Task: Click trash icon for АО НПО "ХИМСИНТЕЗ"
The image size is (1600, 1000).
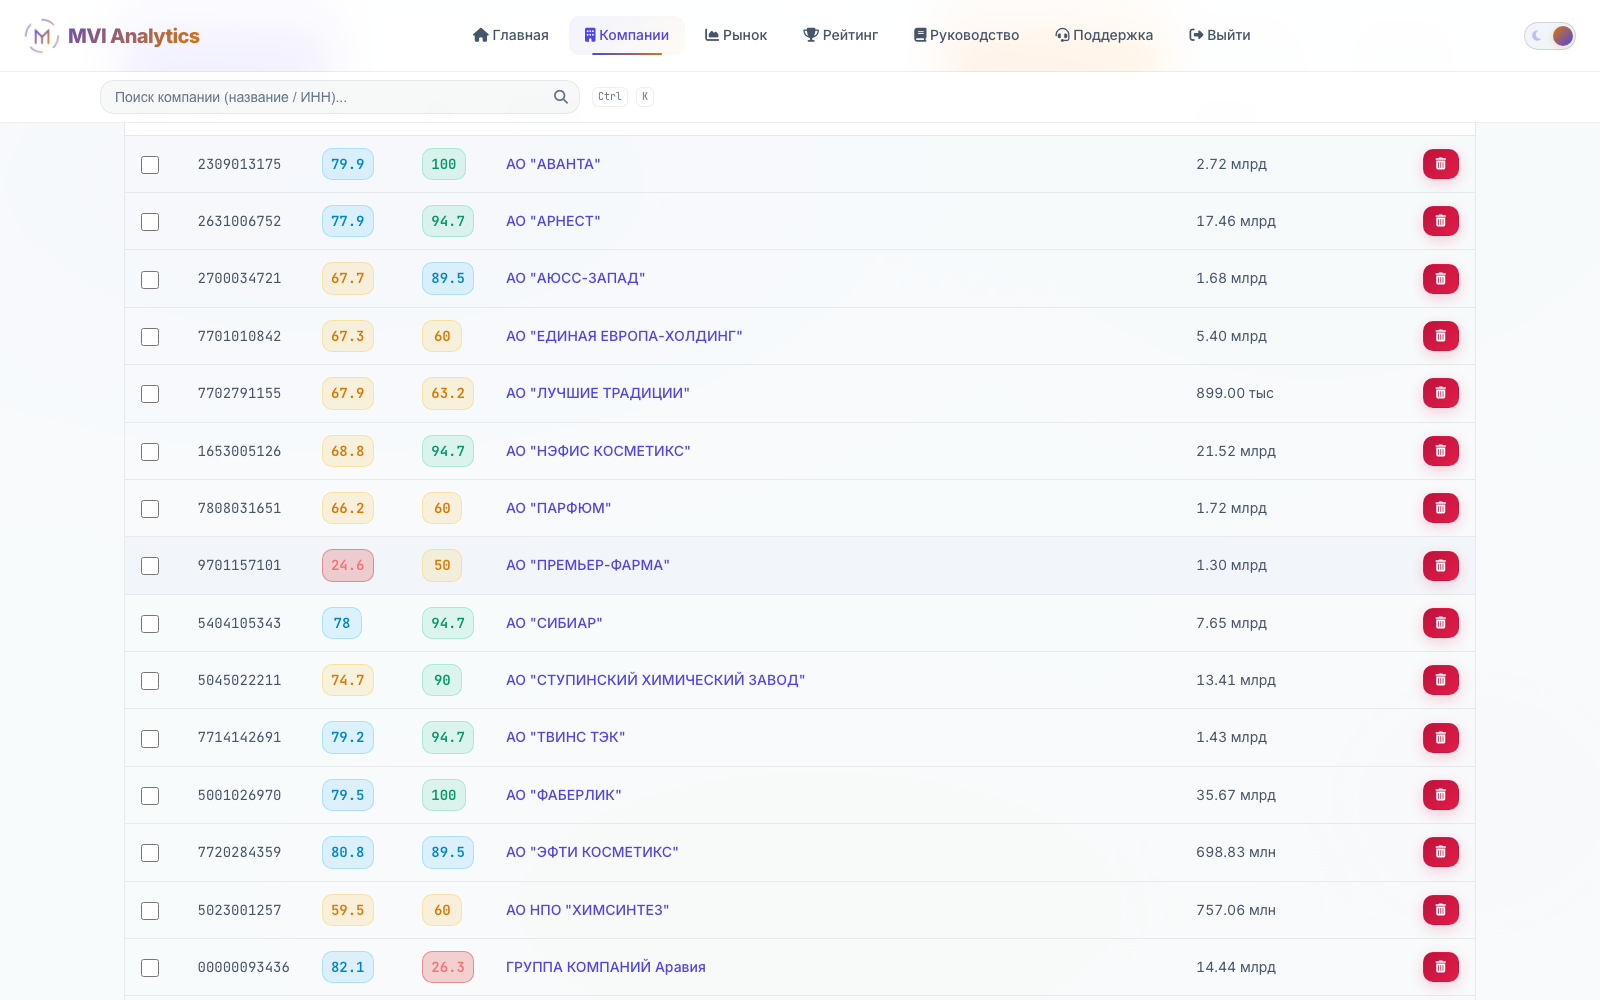Action: tap(1440, 910)
